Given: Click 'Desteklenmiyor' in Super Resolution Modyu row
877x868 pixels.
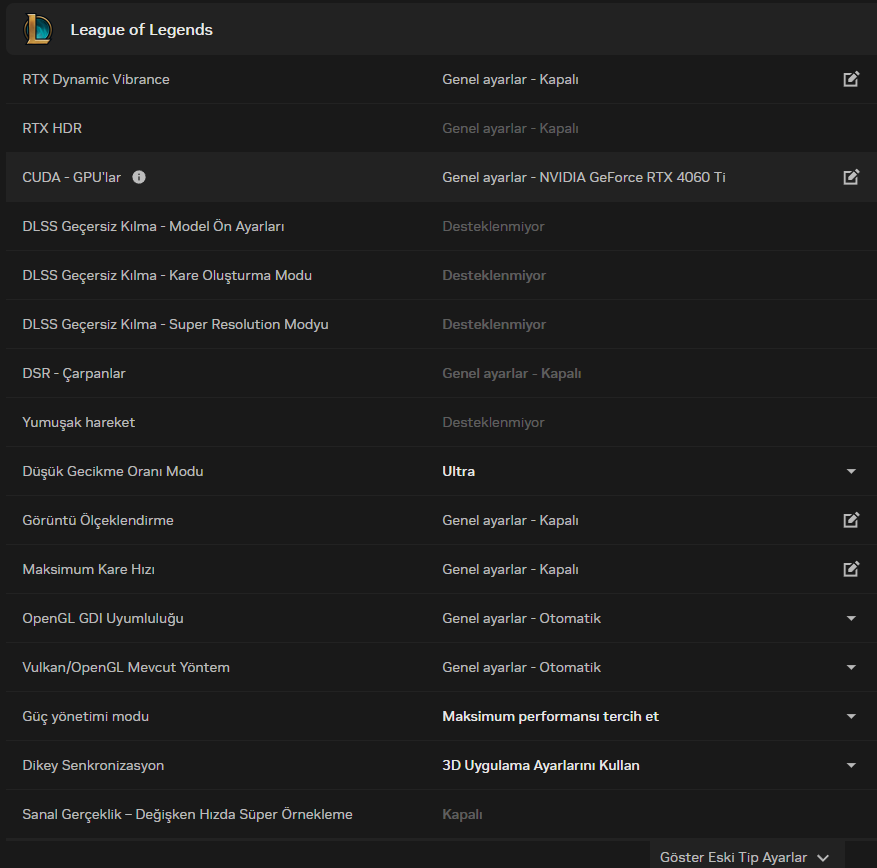Looking at the screenshot, I should click(x=494, y=324).
